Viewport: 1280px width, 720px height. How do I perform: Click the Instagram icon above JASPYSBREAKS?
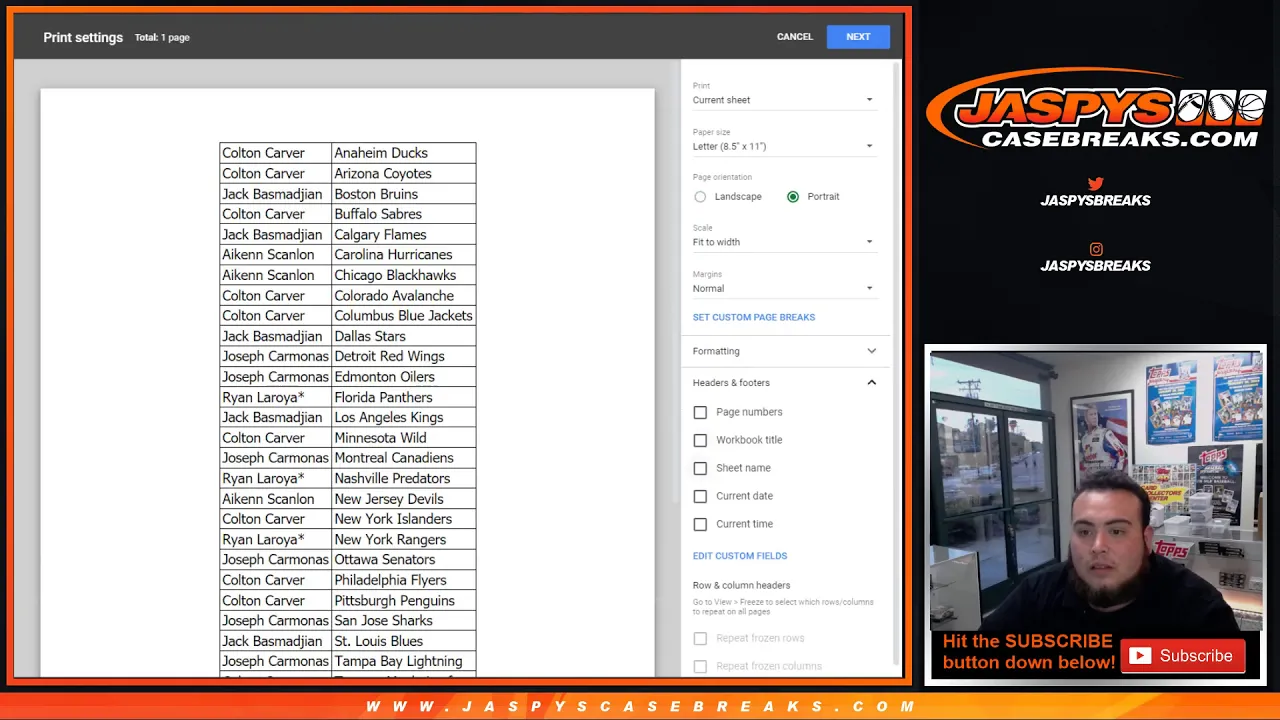click(x=1096, y=249)
